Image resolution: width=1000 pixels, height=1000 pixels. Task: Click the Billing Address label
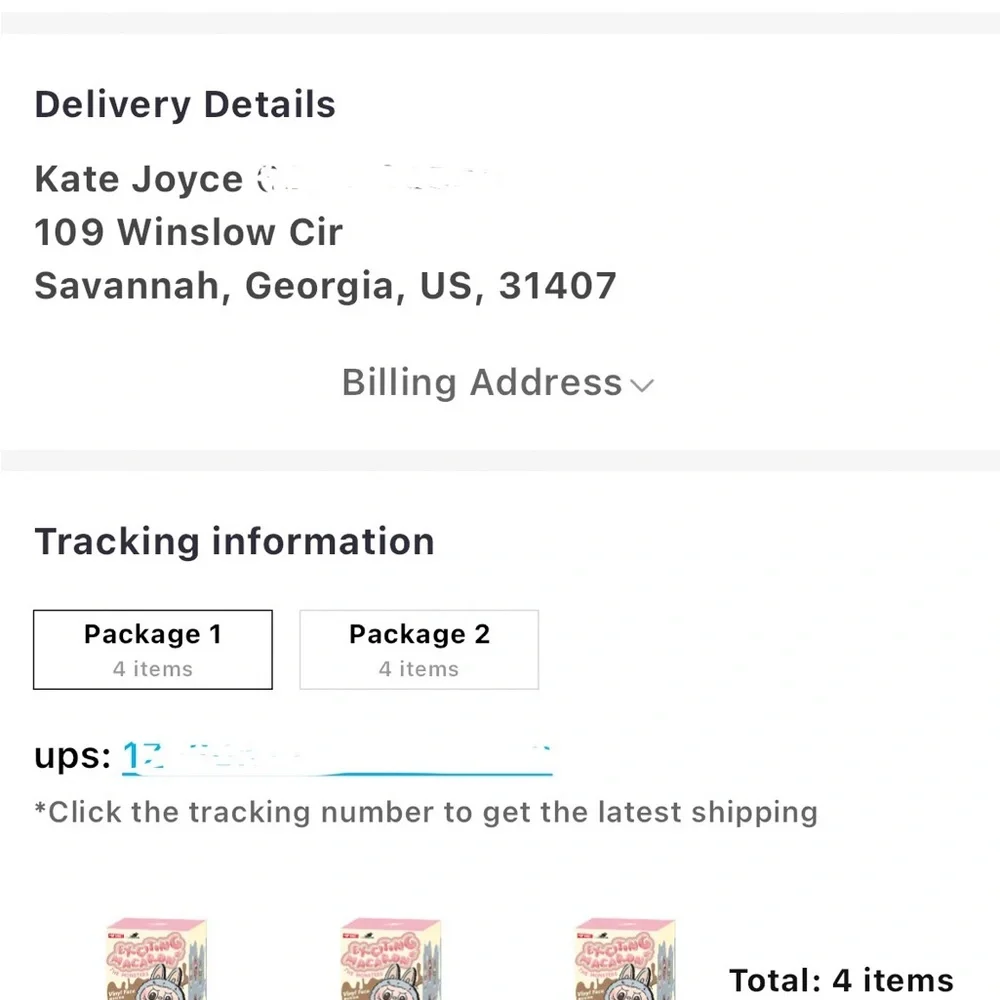[482, 383]
